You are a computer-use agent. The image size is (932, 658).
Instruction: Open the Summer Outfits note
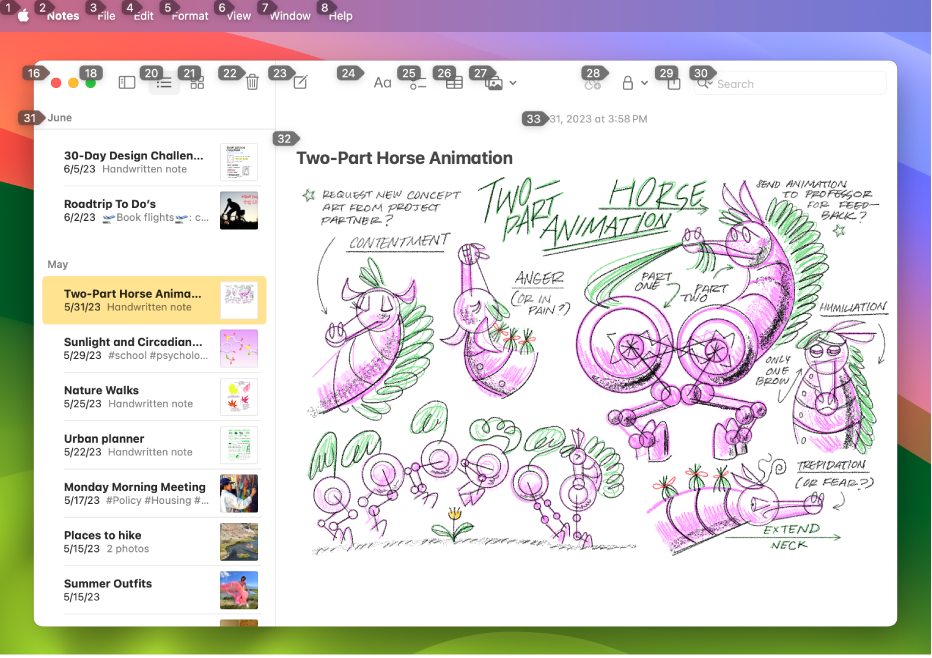point(154,590)
